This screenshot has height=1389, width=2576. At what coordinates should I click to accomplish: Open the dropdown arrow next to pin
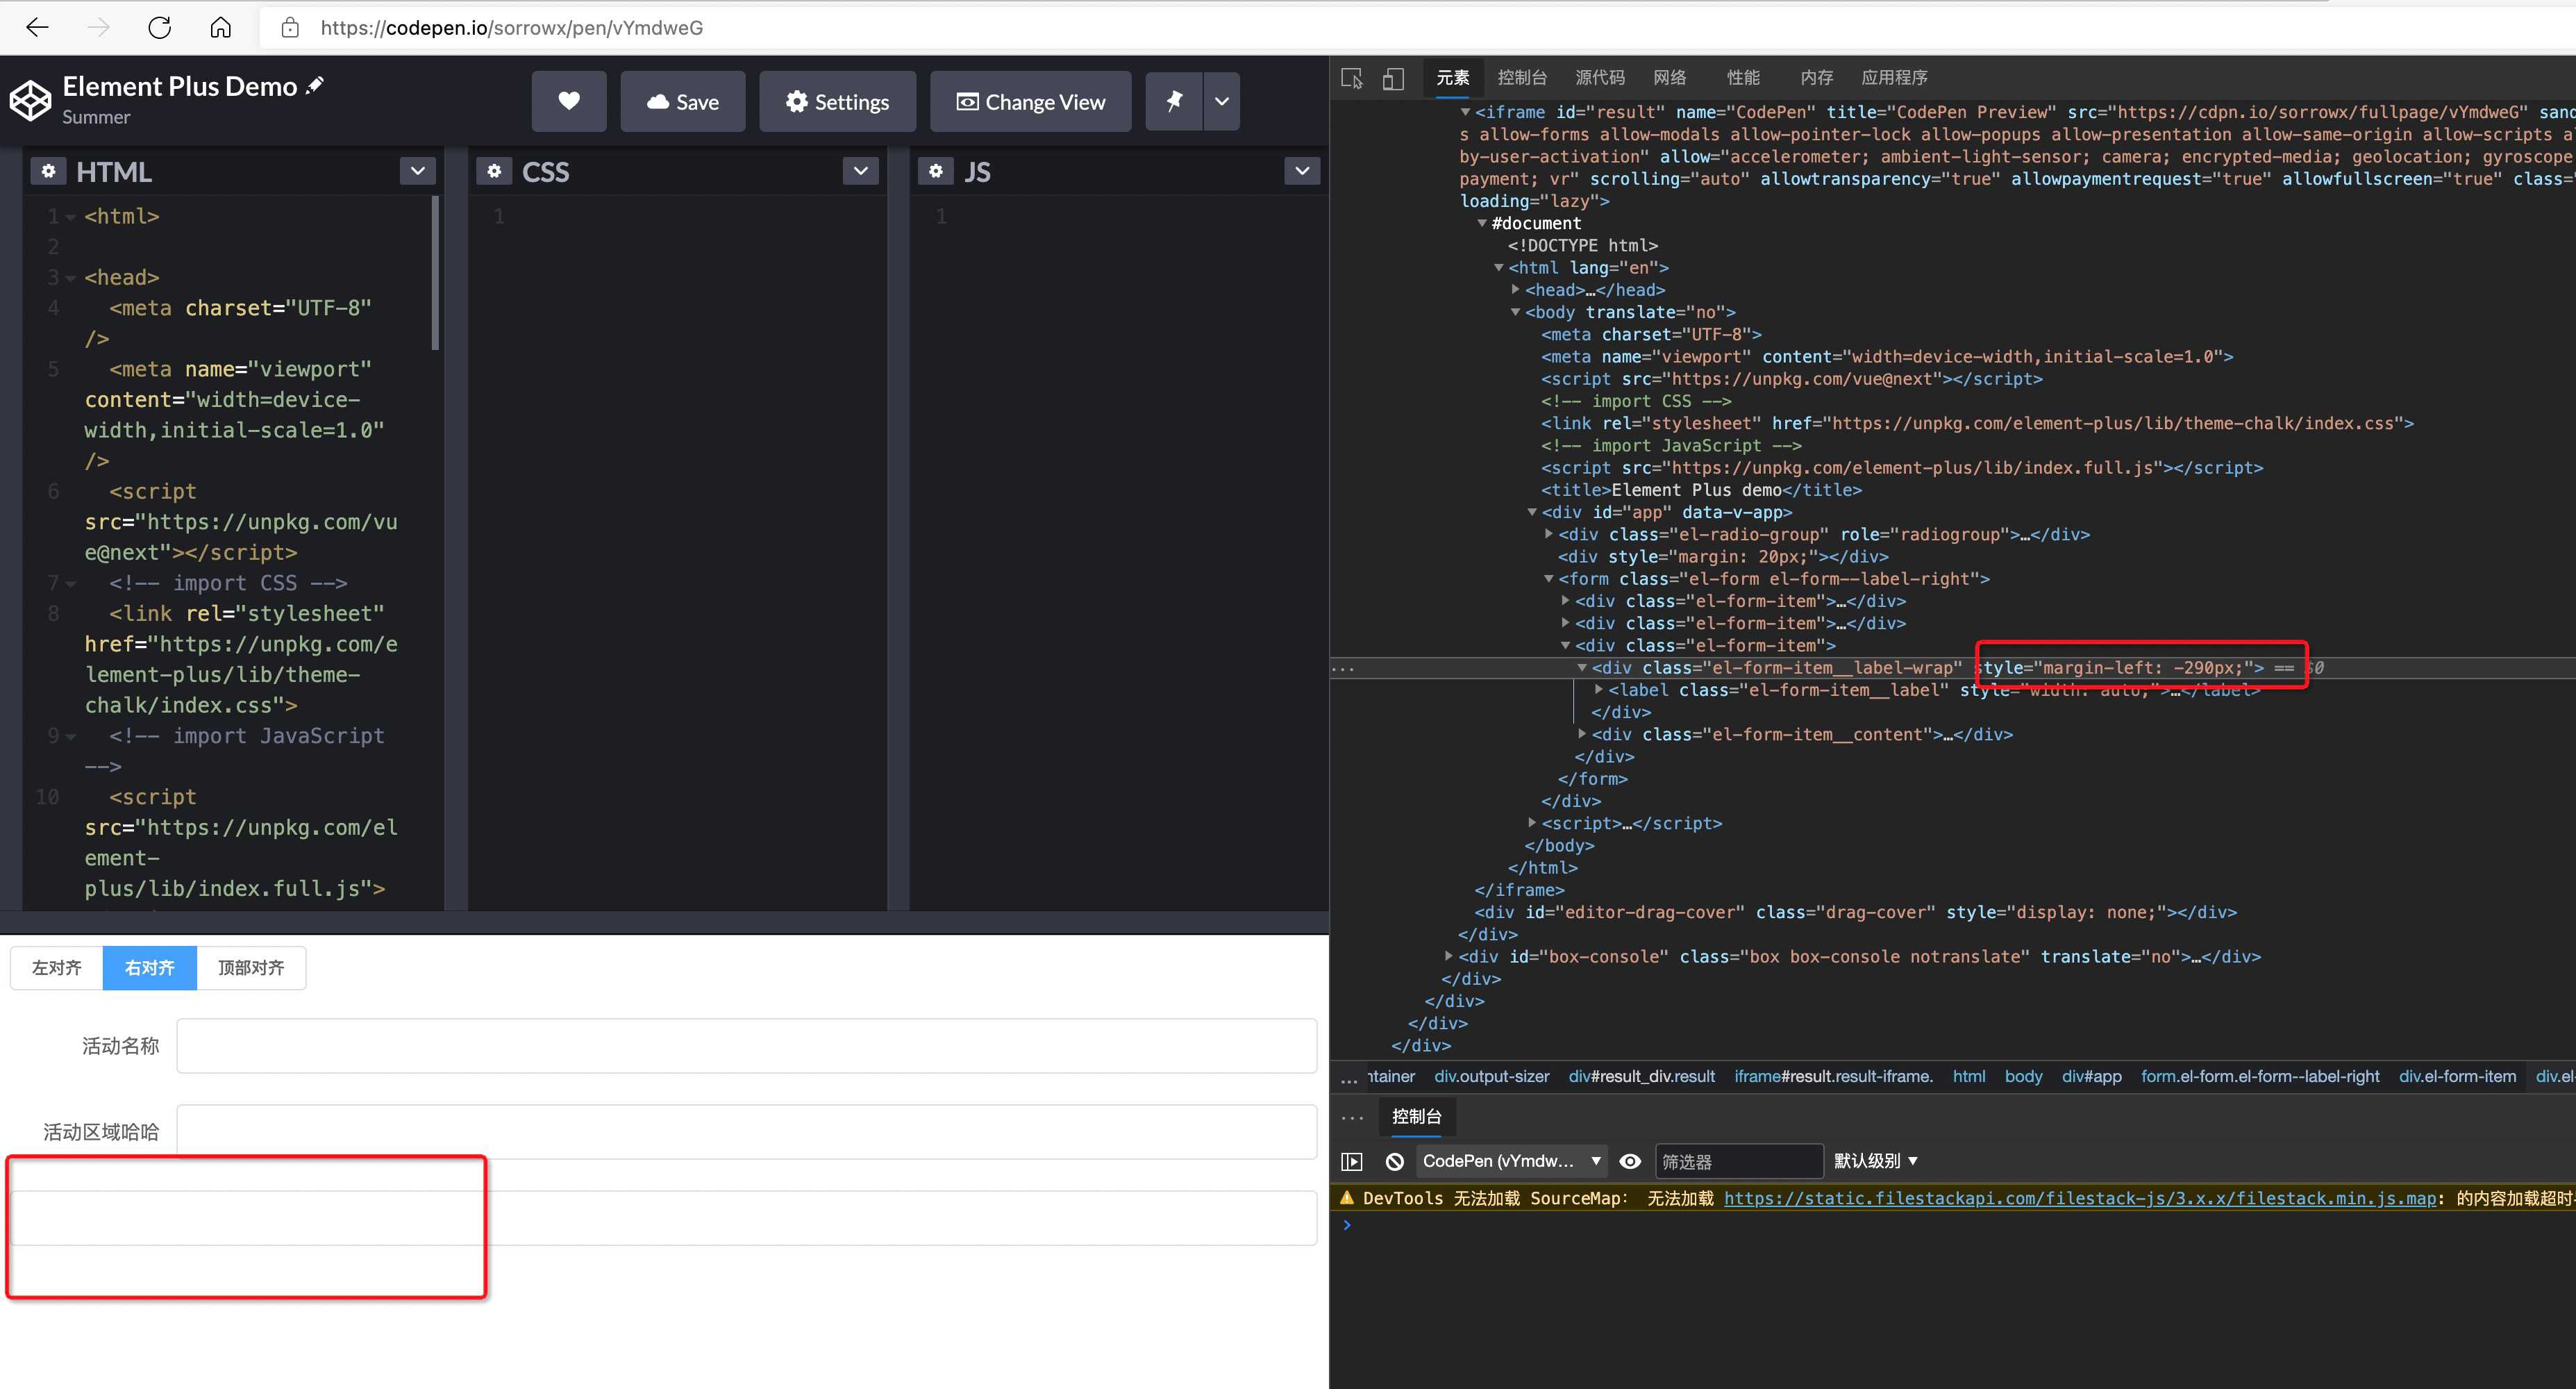(1222, 101)
